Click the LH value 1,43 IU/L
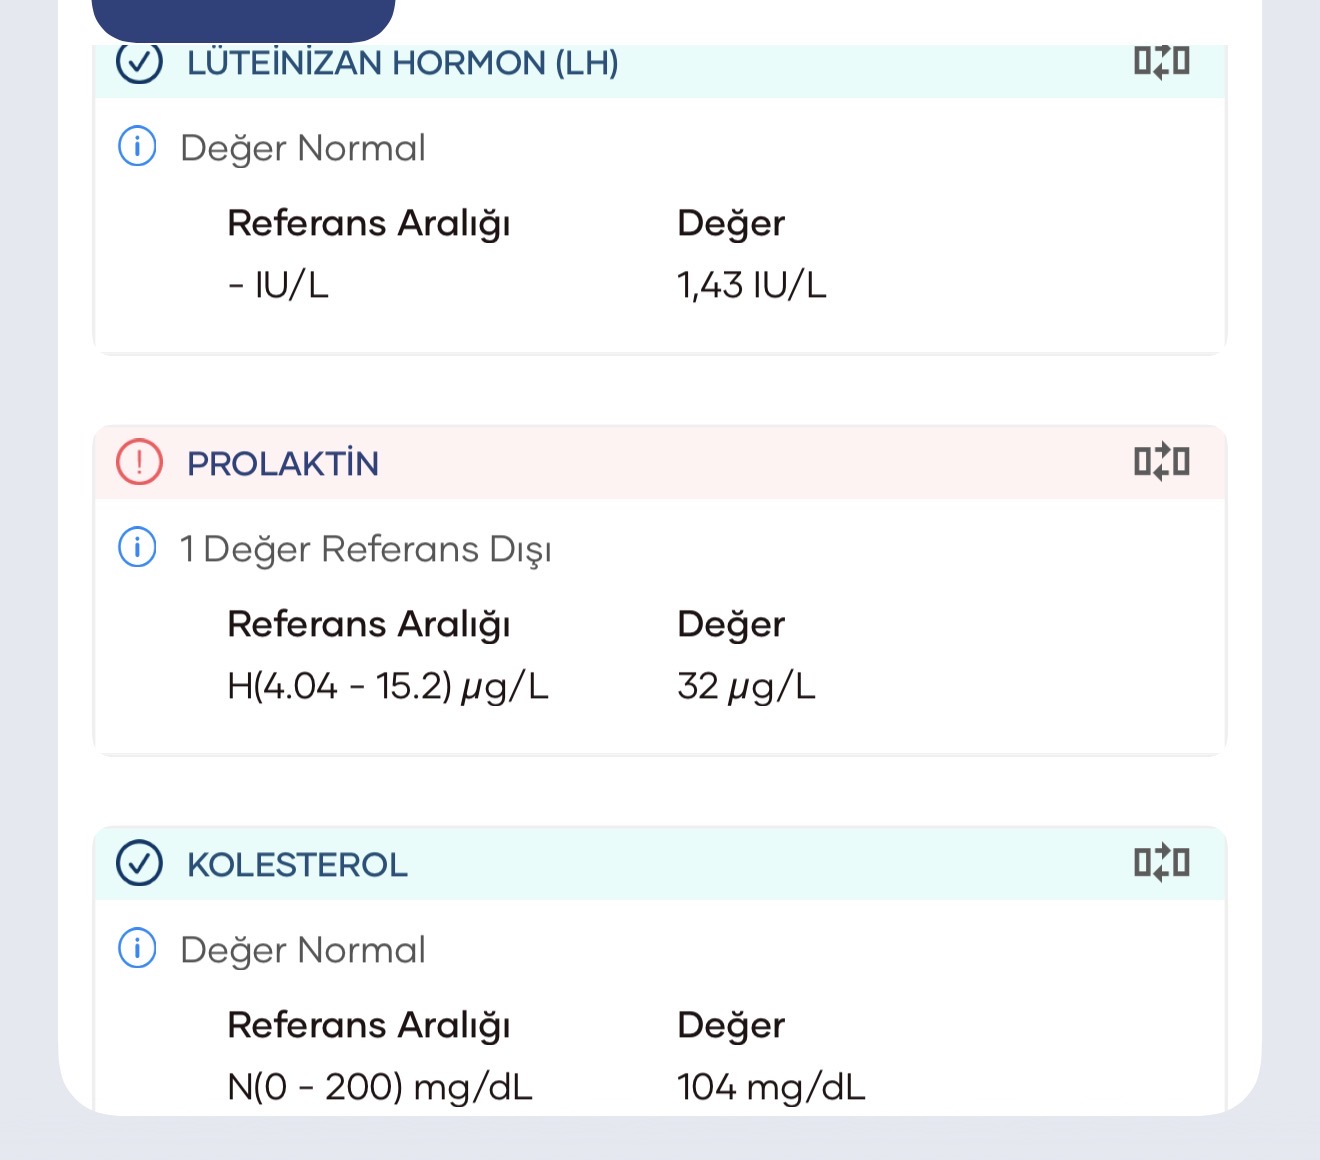Viewport: 1320px width, 1160px height. [751, 286]
